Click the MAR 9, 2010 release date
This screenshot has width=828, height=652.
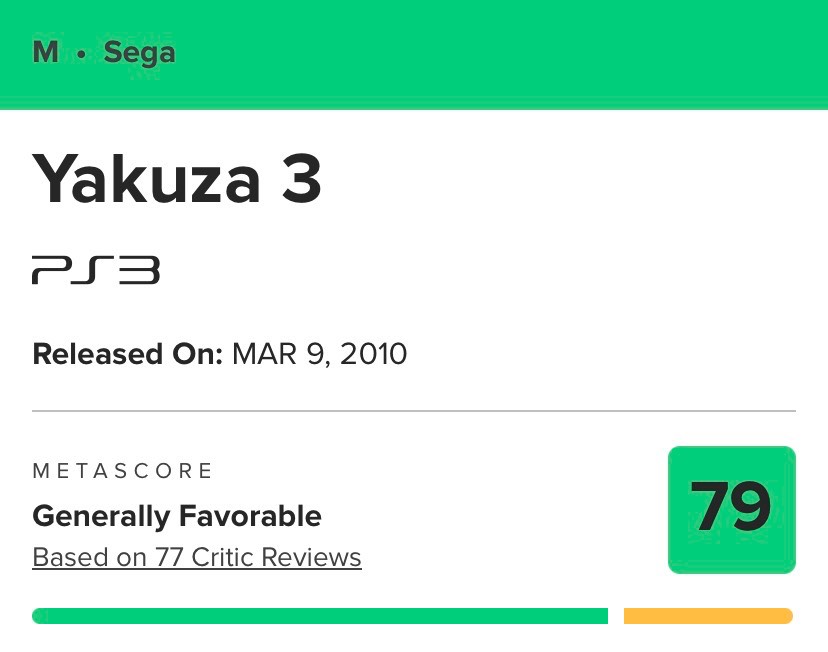click(319, 354)
